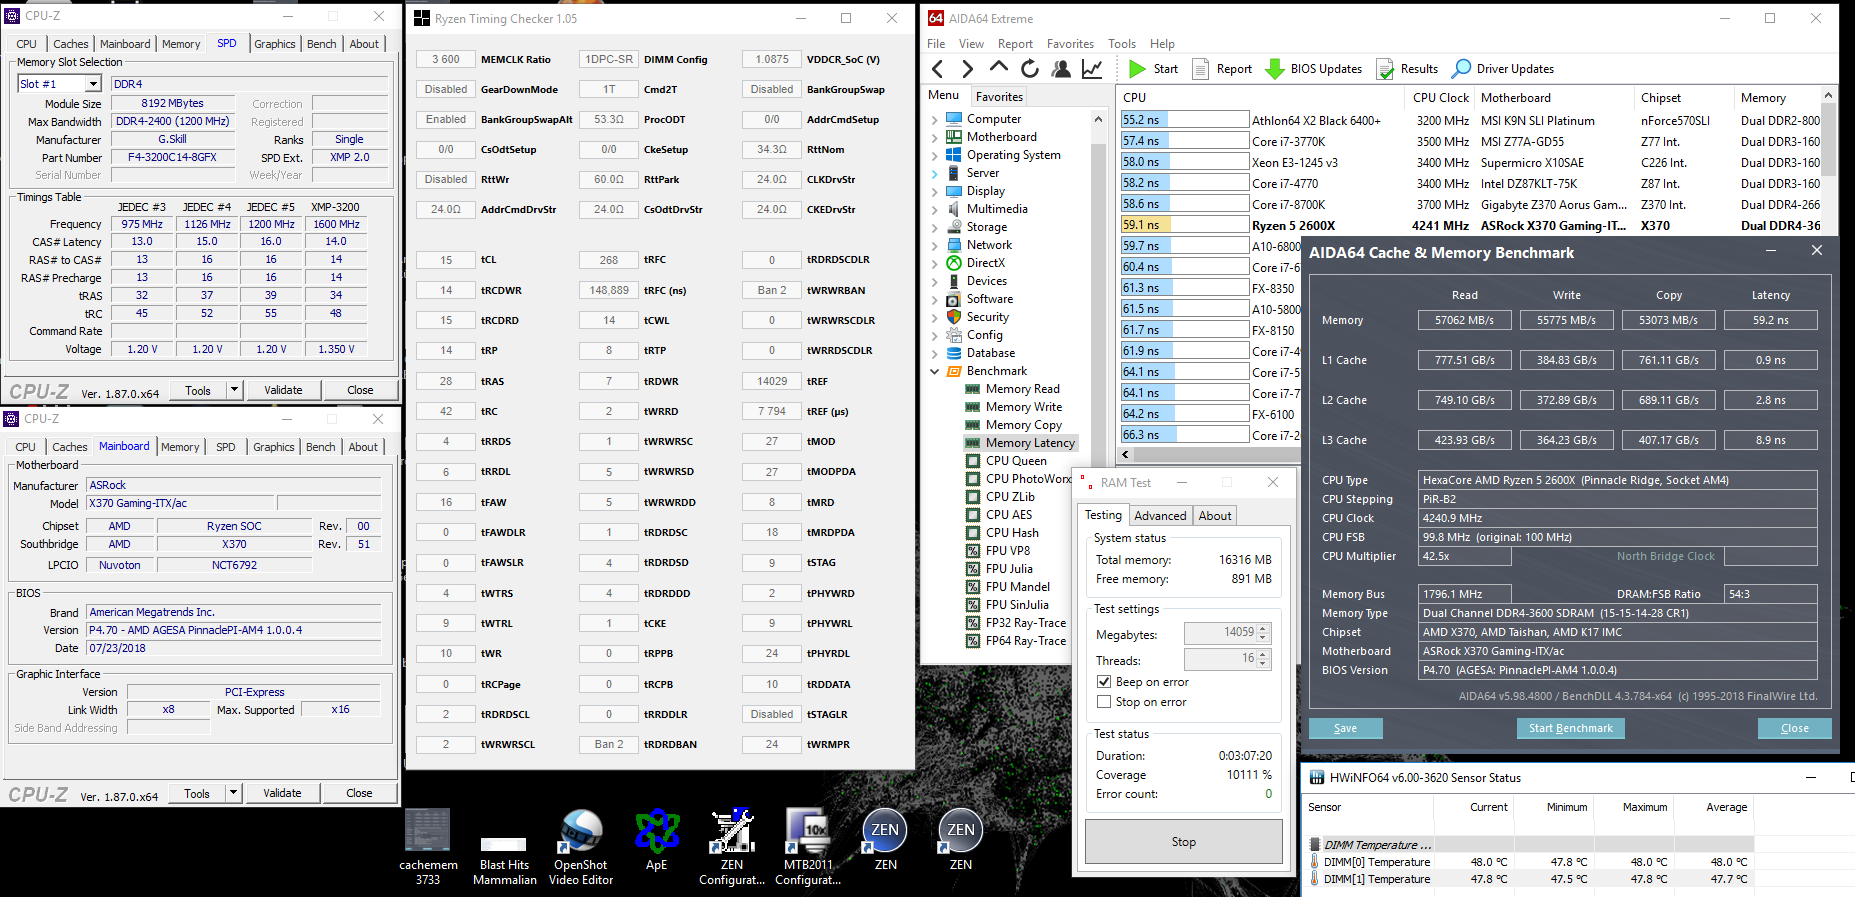Open Report from AIDA64 toolbar

pyautogui.click(x=1222, y=69)
